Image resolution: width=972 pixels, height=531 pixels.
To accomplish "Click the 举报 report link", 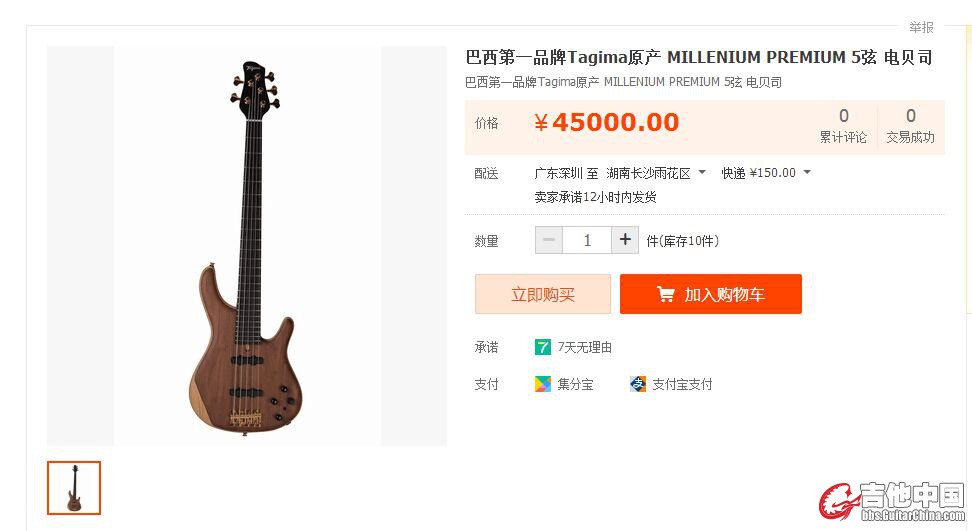I will (x=921, y=27).
